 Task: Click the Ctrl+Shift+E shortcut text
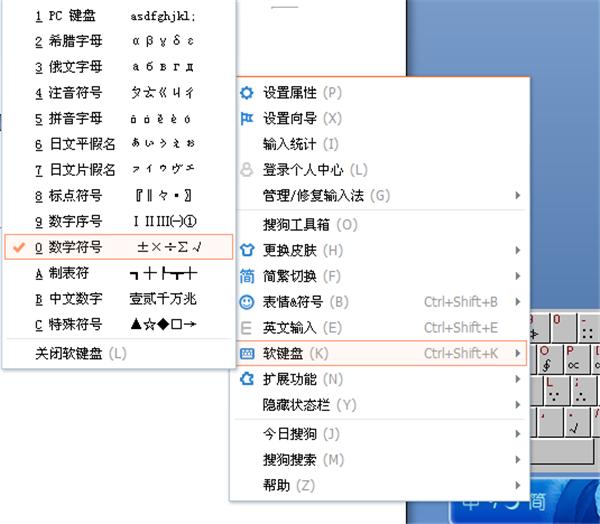click(x=461, y=328)
